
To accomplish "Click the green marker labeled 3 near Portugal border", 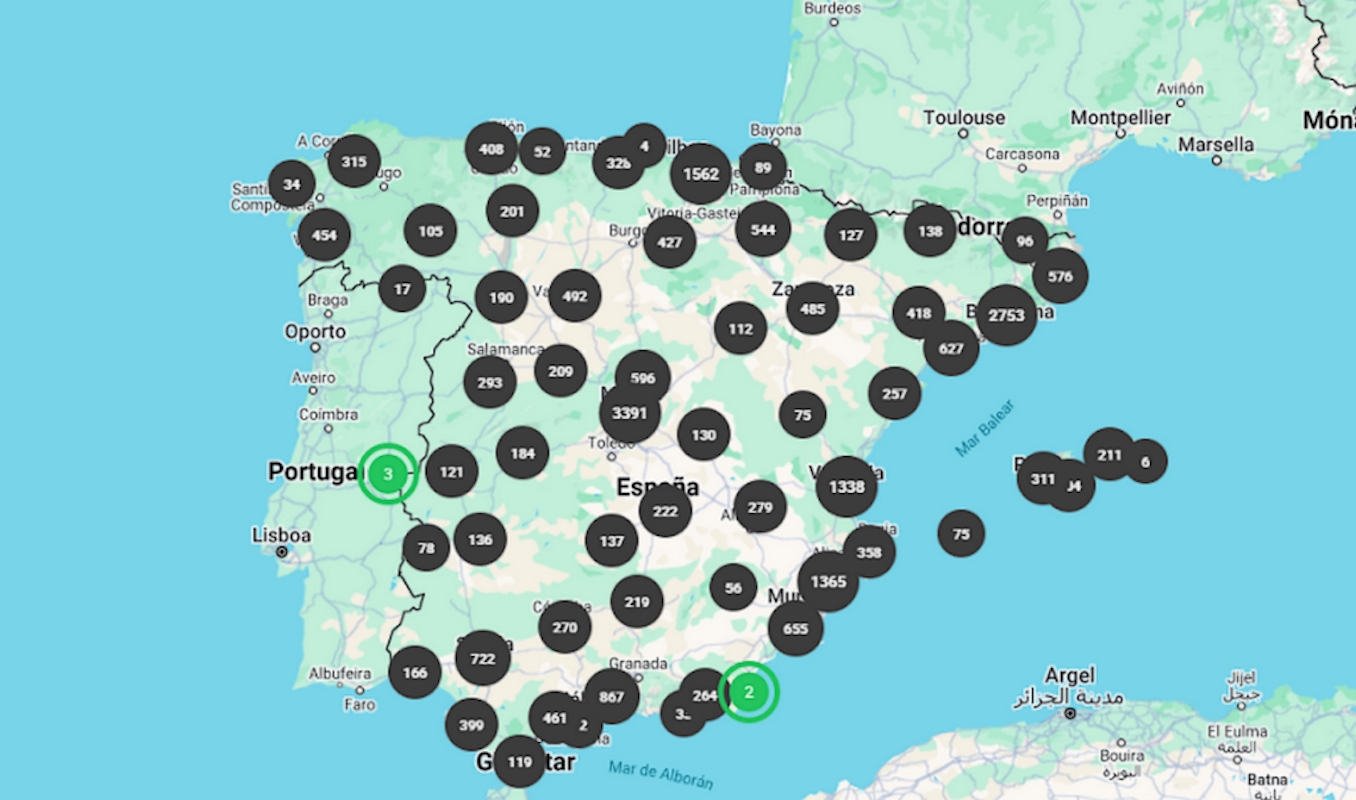I will tap(390, 474).
